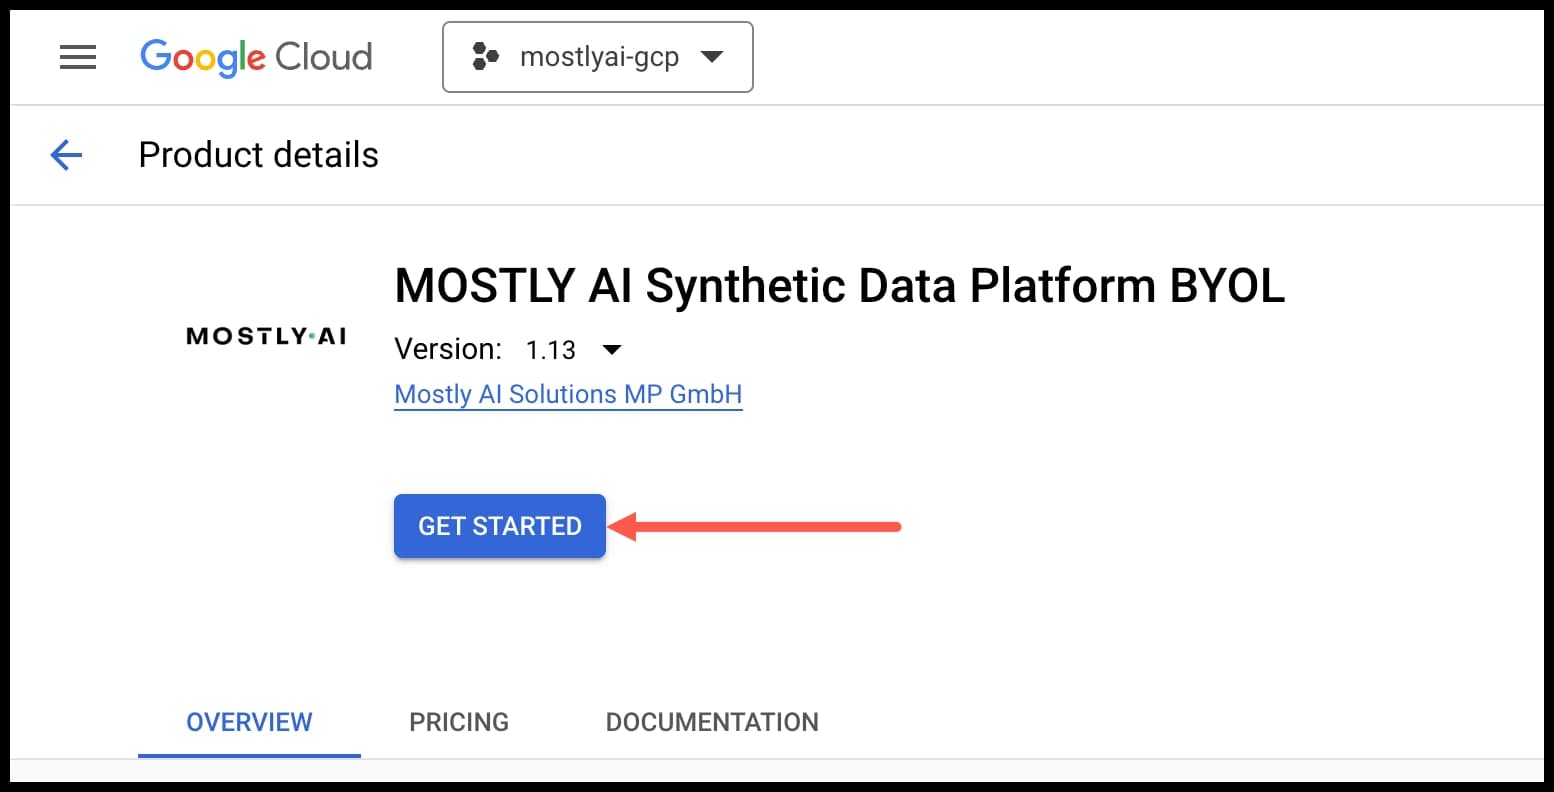Click the Google Cloud logo
Viewport: 1554px width, 792px height.
coord(256,57)
